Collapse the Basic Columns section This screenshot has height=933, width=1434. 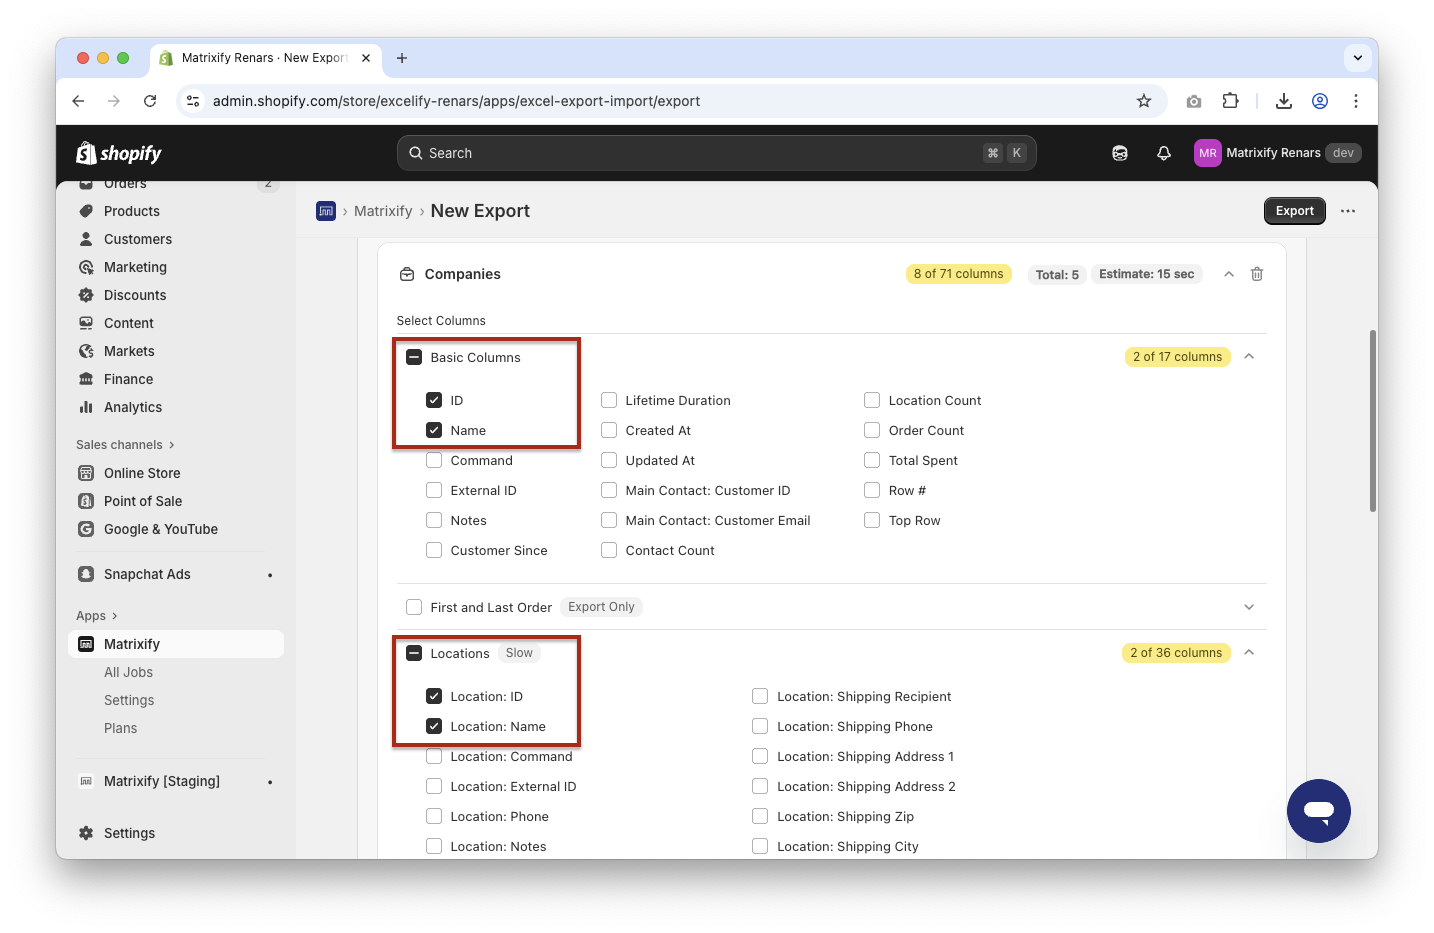tap(1249, 357)
